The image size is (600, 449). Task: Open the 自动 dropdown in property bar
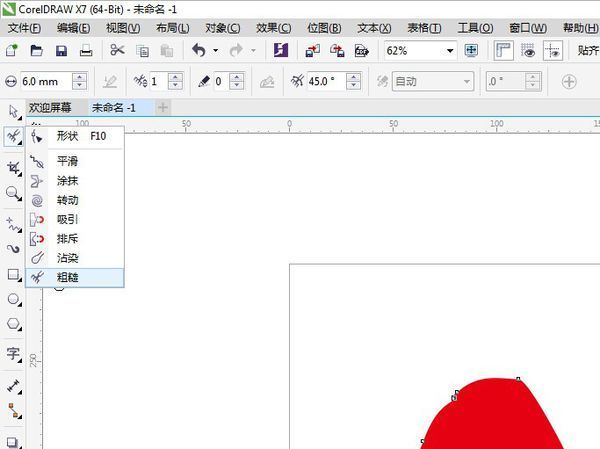pyautogui.click(x=465, y=82)
